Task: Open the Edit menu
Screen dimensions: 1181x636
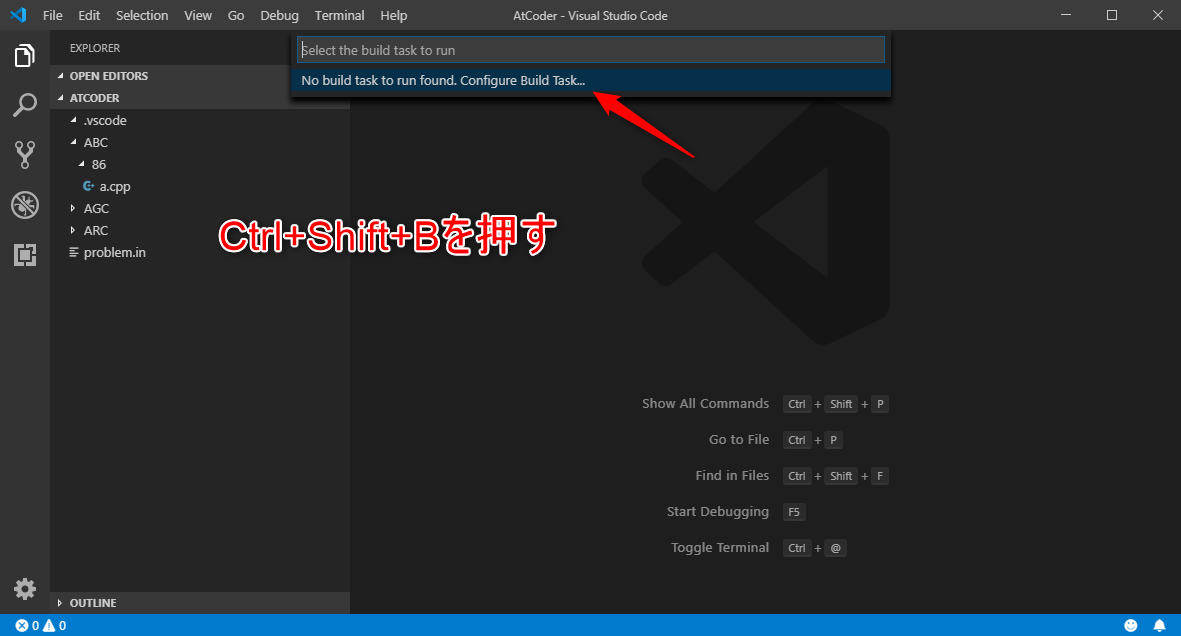Action: pos(89,15)
